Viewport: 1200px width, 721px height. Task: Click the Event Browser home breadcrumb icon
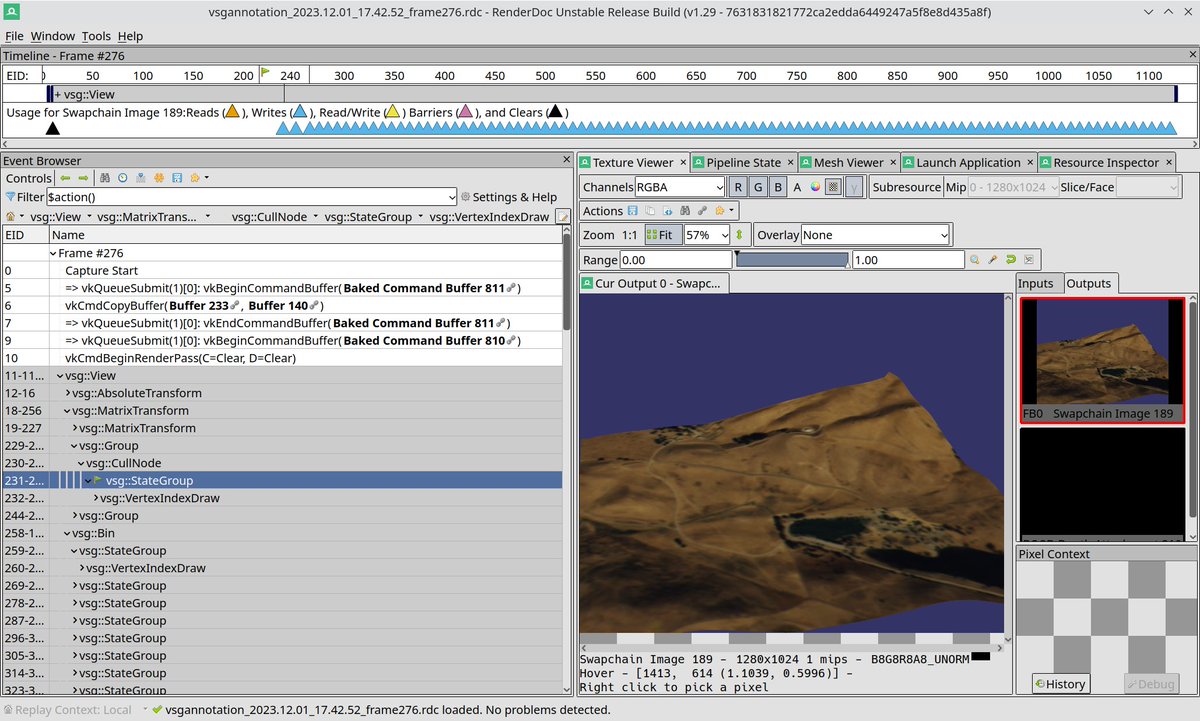pos(10,216)
